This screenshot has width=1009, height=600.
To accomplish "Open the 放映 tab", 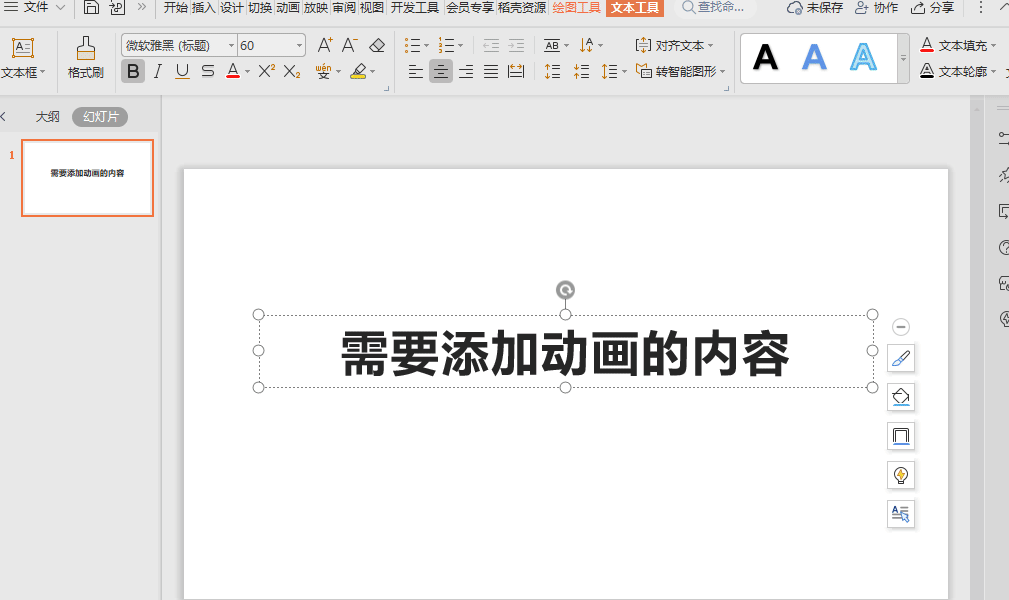I will 316,8.
